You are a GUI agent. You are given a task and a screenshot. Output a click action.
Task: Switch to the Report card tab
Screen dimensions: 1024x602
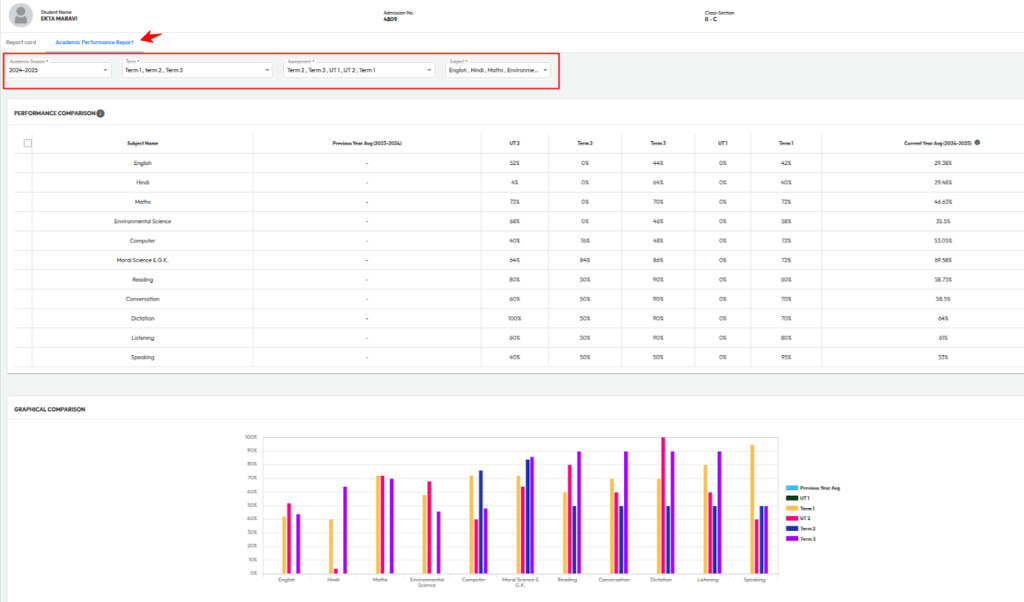click(21, 42)
